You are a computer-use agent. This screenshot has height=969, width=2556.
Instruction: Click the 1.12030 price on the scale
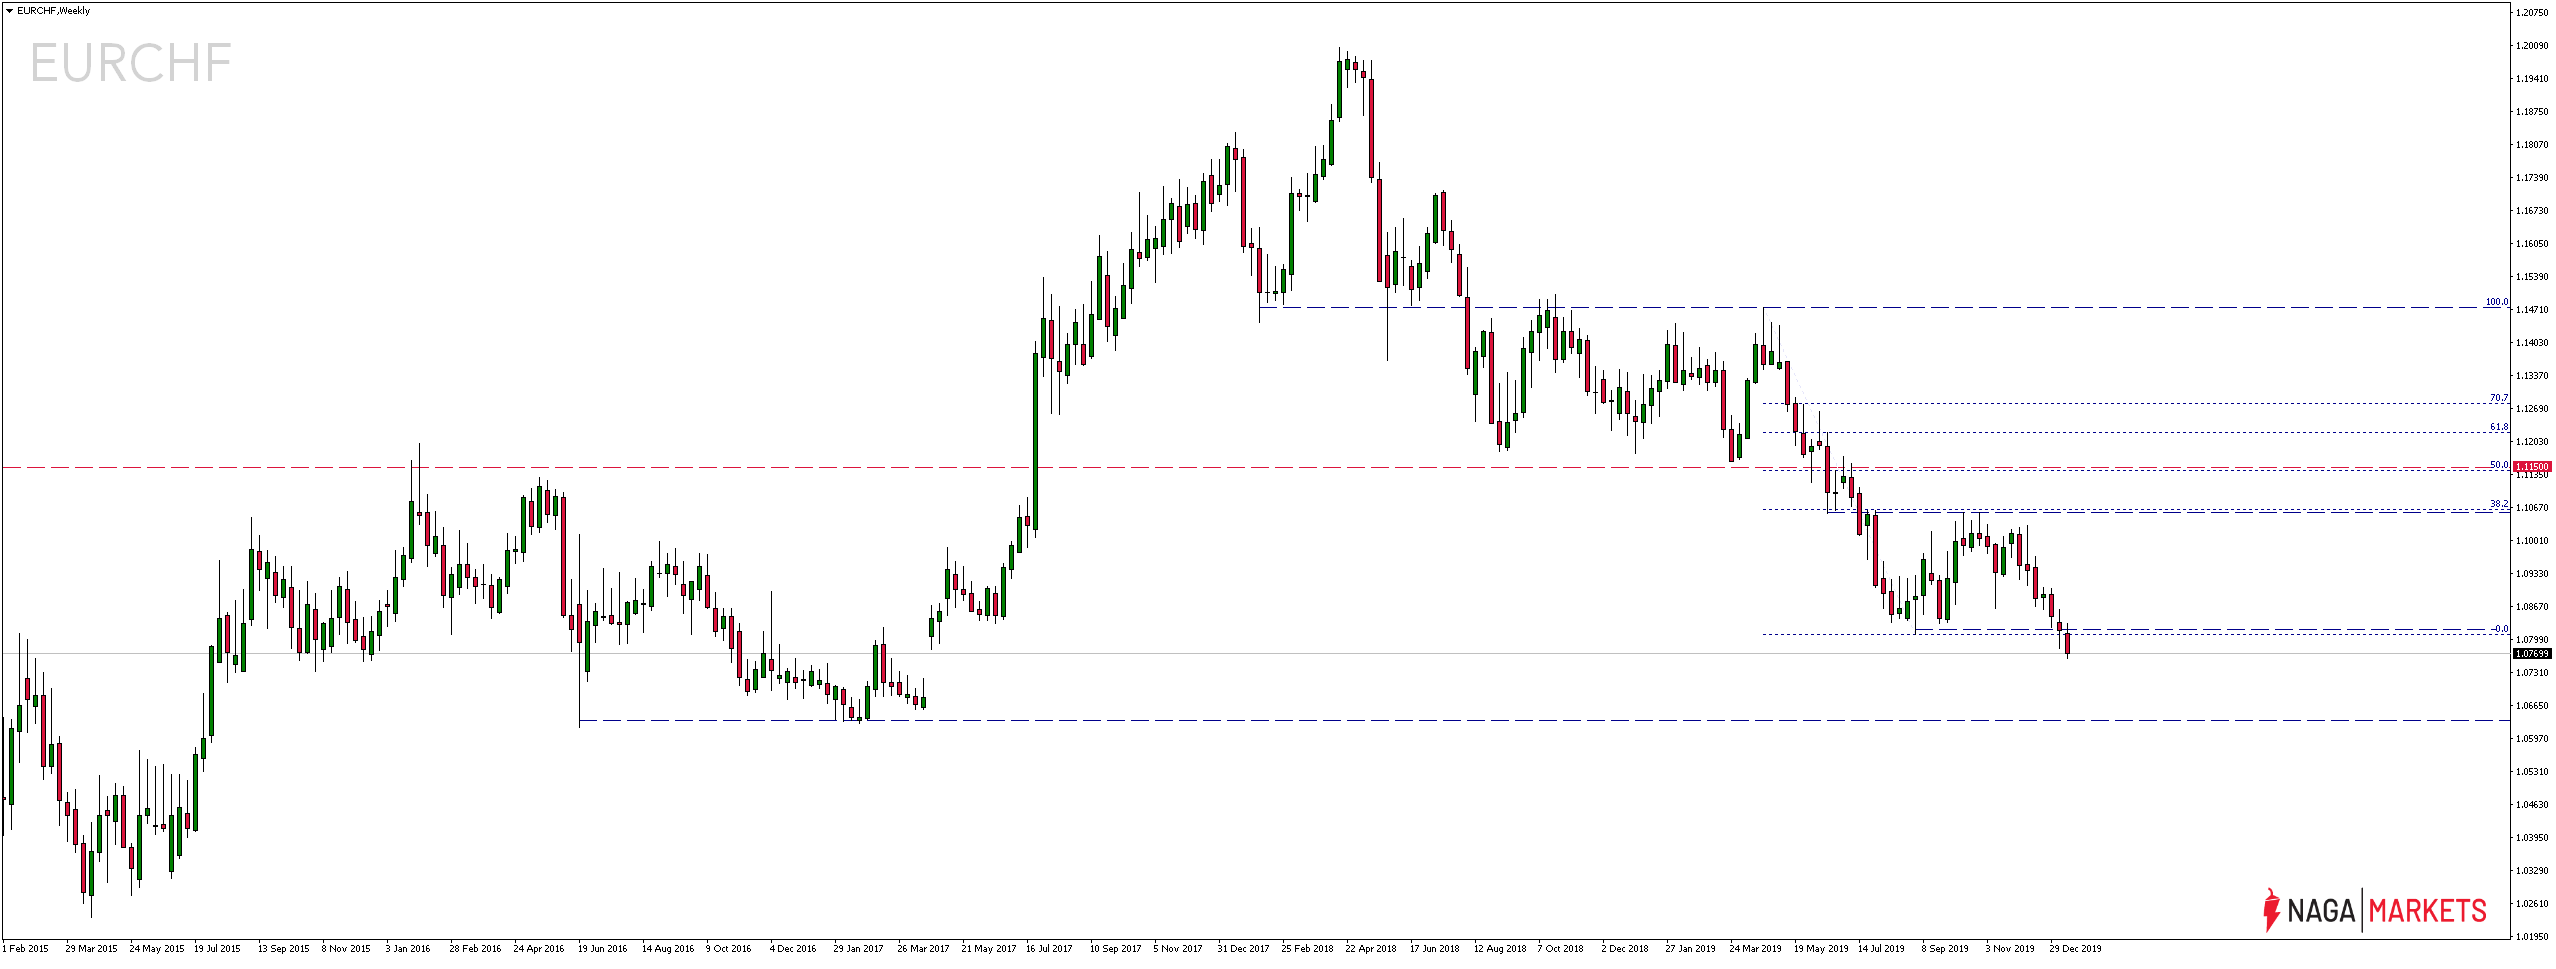(2531, 442)
